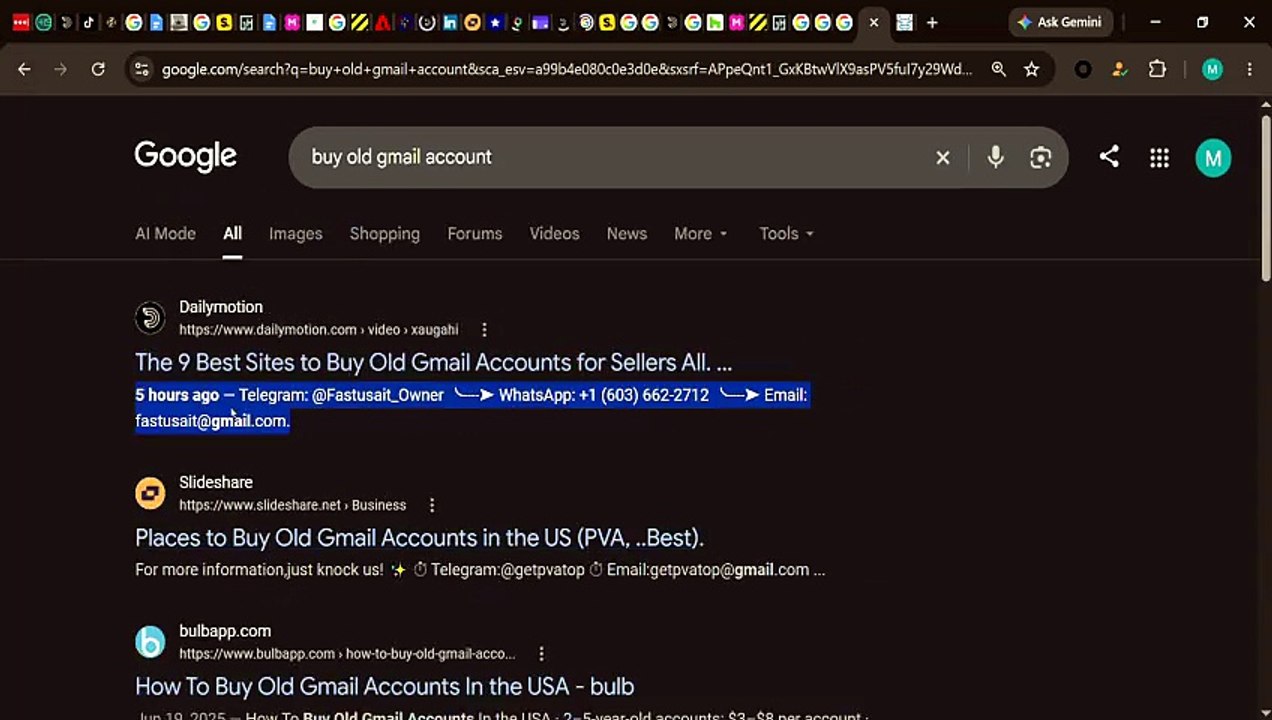Click the Google logo
Viewport: 1272px width, 720px height.
click(x=185, y=156)
